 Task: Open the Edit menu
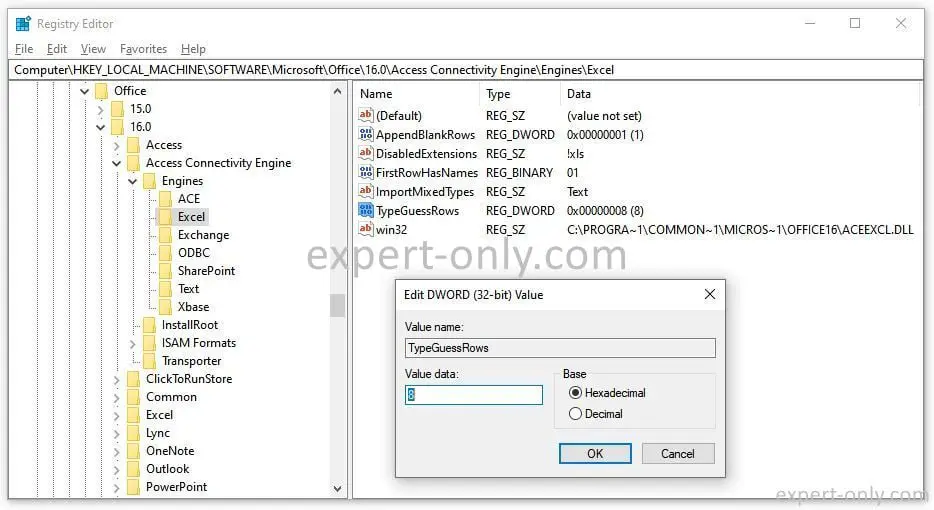(x=57, y=49)
